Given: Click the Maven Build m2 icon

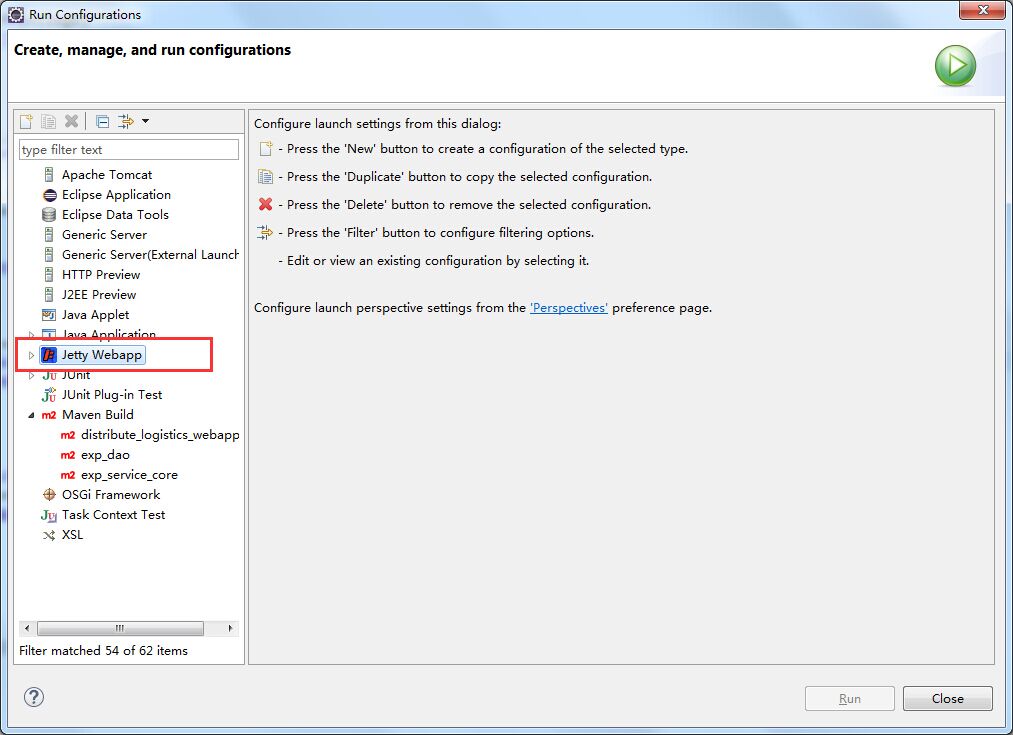Looking at the screenshot, I should point(49,415).
